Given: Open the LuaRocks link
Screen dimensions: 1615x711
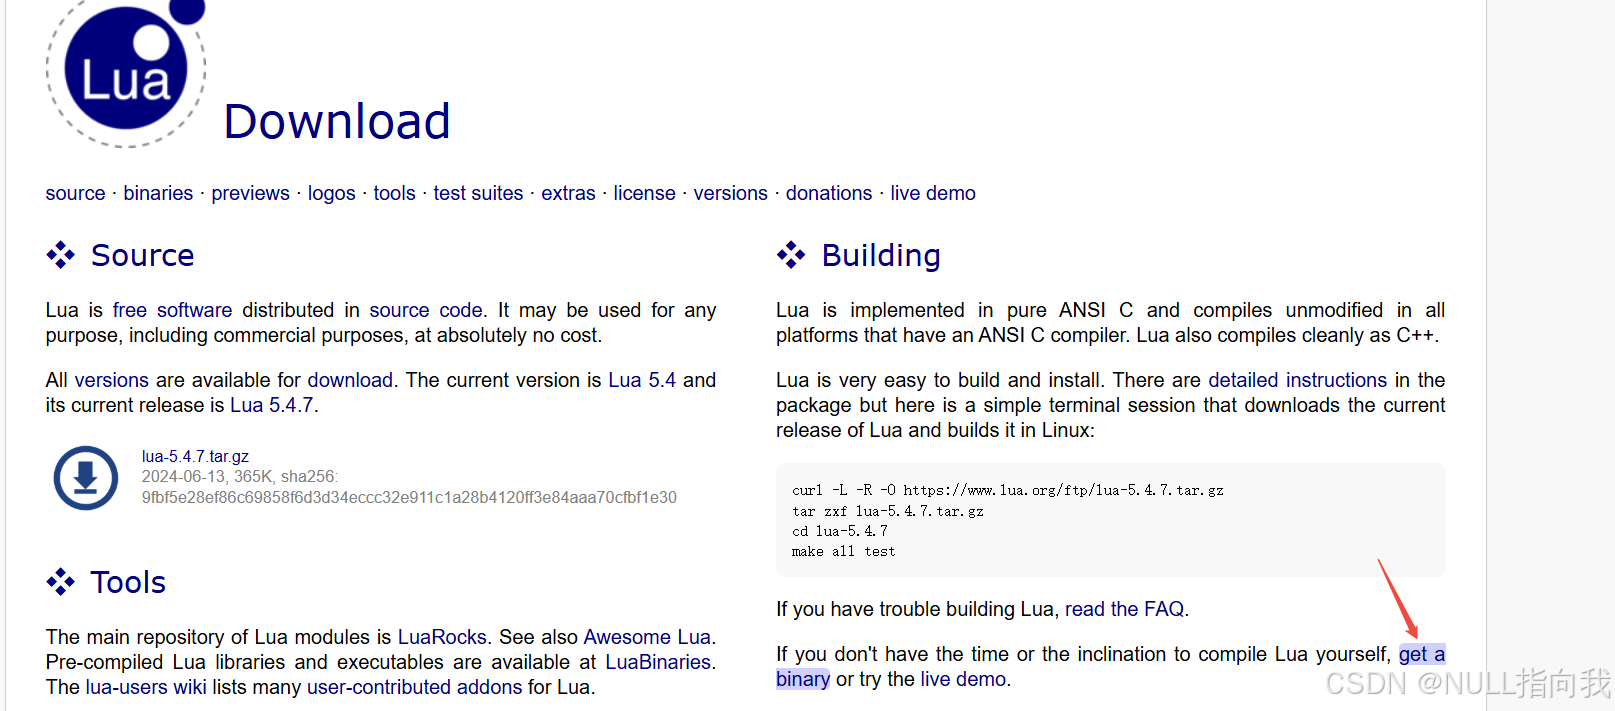Looking at the screenshot, I should click(x=442, y=637).
